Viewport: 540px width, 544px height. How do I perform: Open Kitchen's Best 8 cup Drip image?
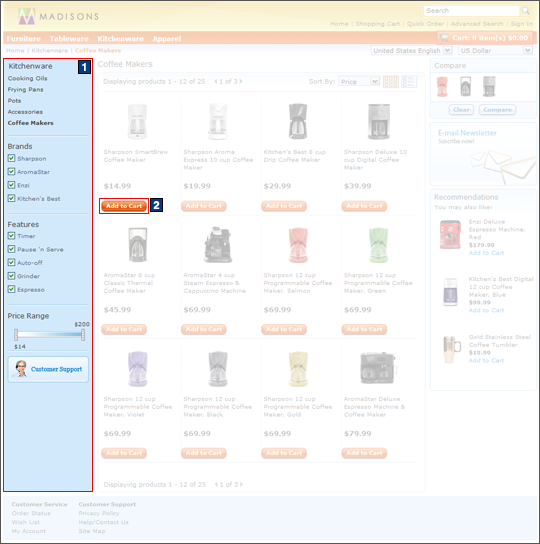[298, 121]
